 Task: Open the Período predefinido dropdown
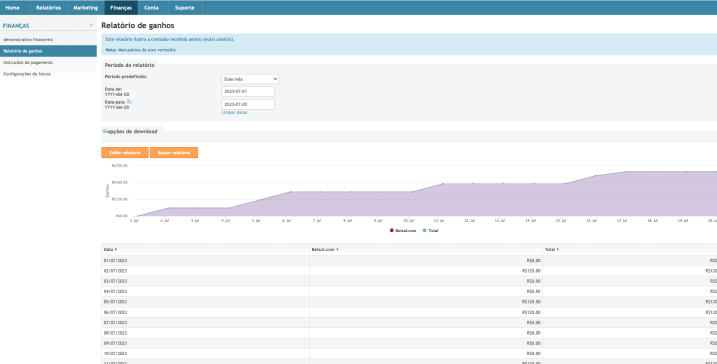250,79
